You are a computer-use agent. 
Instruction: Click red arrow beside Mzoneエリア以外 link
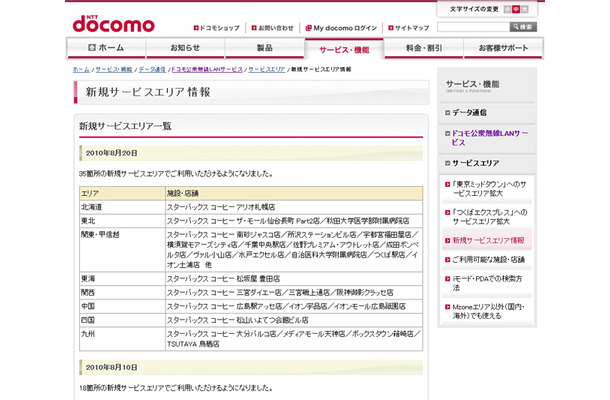[x=447, y=307]
